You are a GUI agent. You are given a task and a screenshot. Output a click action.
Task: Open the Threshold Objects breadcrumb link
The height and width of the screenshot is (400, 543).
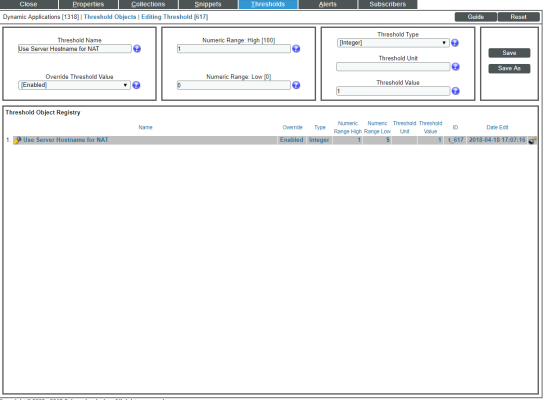[110, 17]
